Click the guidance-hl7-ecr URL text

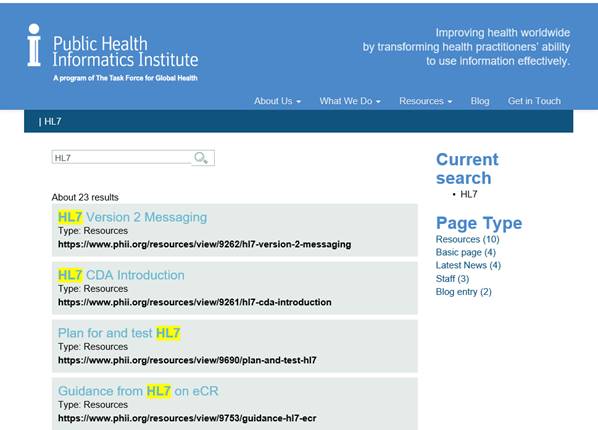pyautogui.click(x=187, y=418)
